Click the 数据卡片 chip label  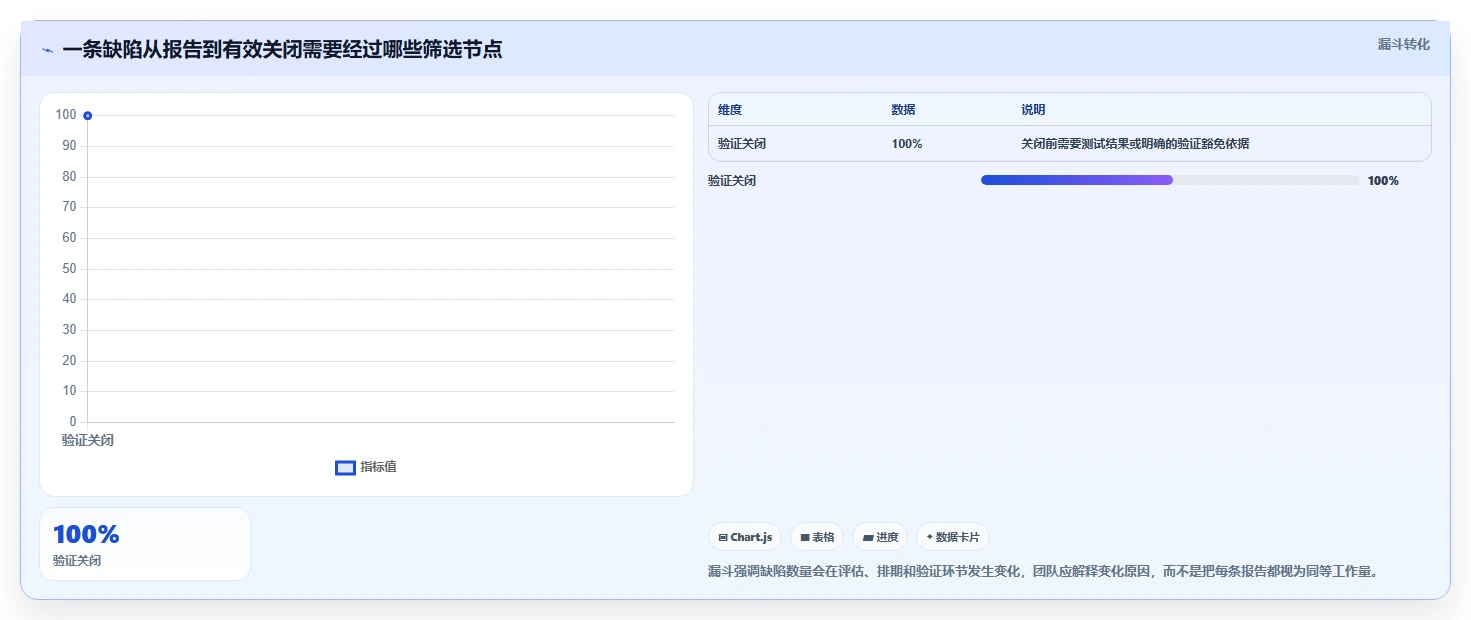tap(958, 537)
